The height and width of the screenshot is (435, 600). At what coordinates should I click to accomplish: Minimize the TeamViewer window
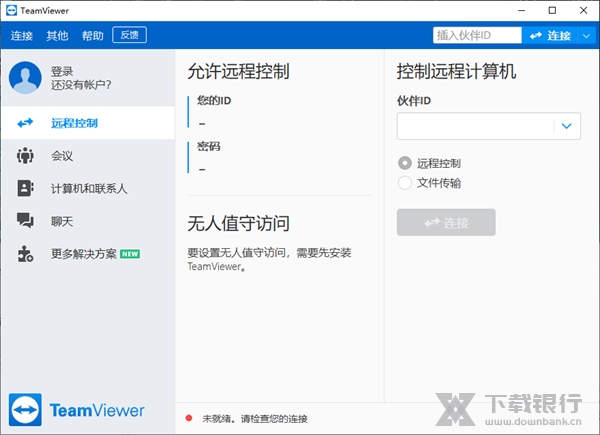click(x=522, y=10)
